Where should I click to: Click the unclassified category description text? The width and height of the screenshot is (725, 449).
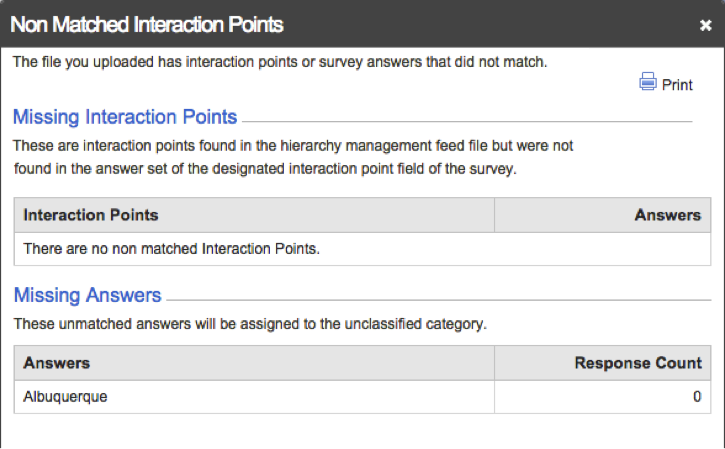coord(250,324)
